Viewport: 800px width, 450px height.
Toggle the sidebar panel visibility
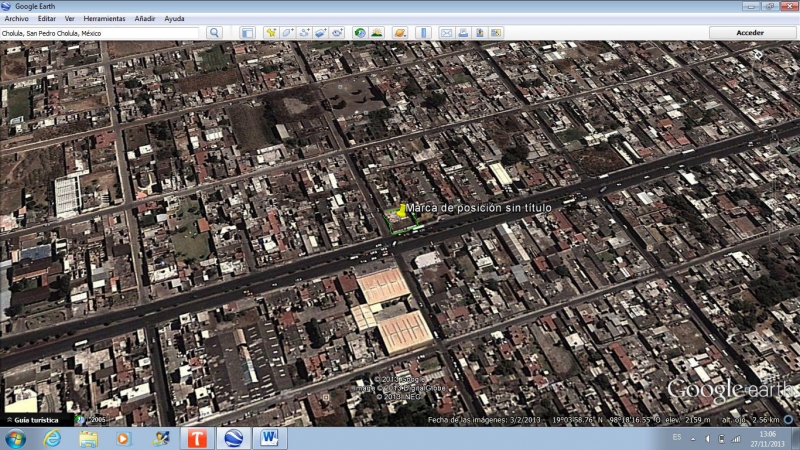[247, 33]
